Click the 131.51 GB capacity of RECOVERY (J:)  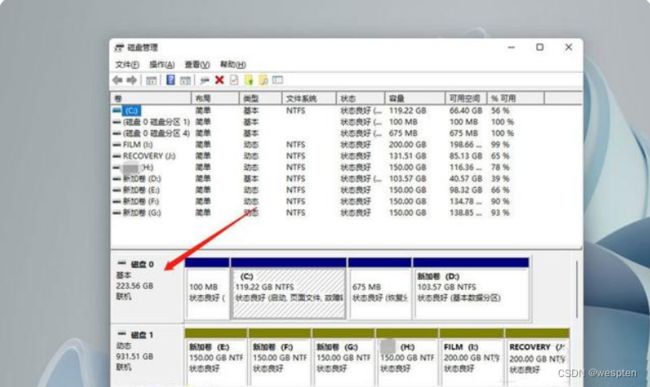coord(407,156)
